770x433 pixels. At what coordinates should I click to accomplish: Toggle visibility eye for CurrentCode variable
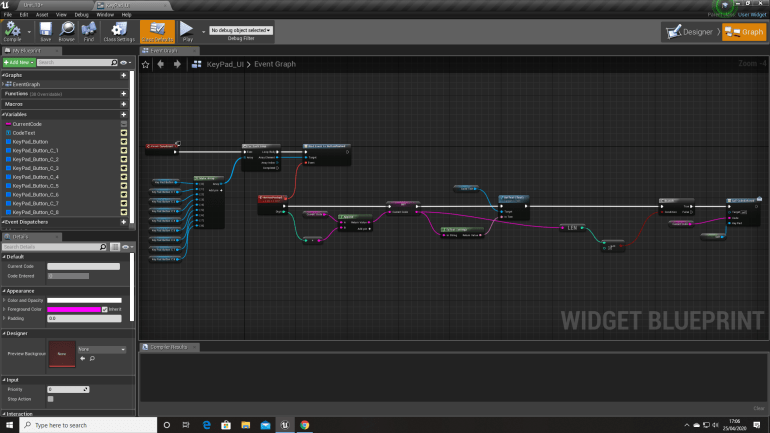[x=124, y=124]
